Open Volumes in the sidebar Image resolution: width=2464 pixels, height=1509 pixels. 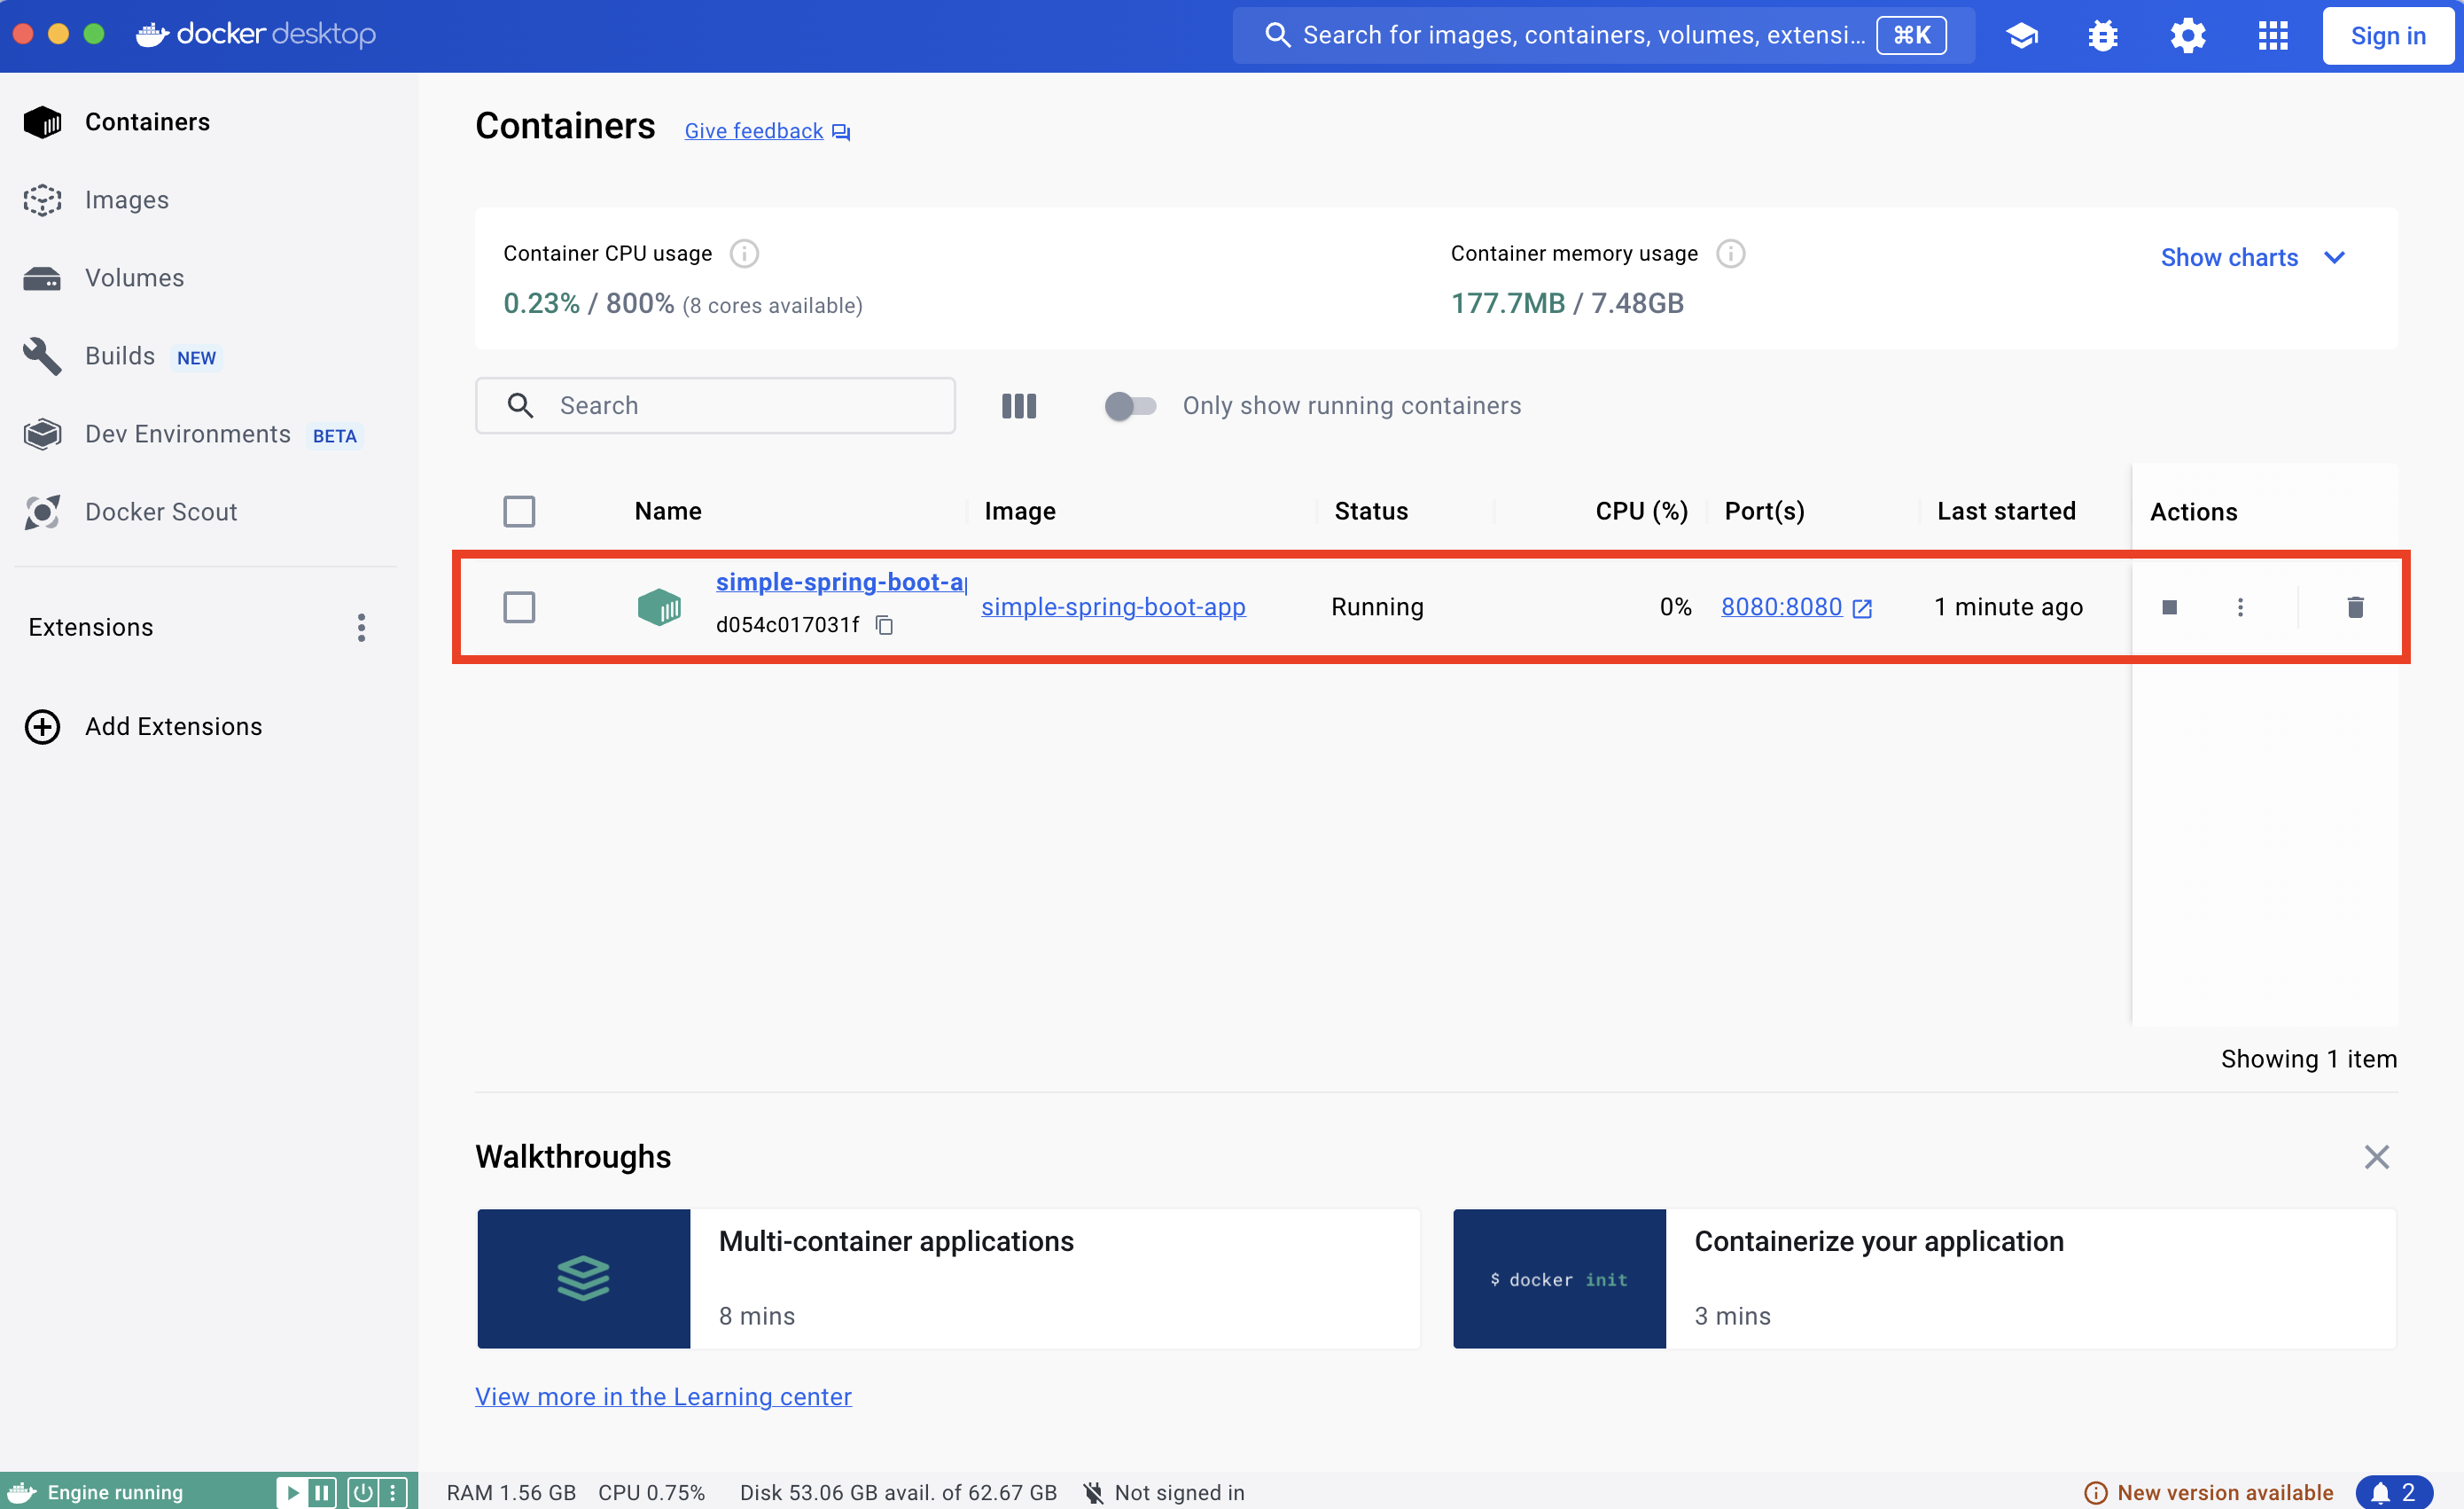pyautogui.click(x=134, y=278)
